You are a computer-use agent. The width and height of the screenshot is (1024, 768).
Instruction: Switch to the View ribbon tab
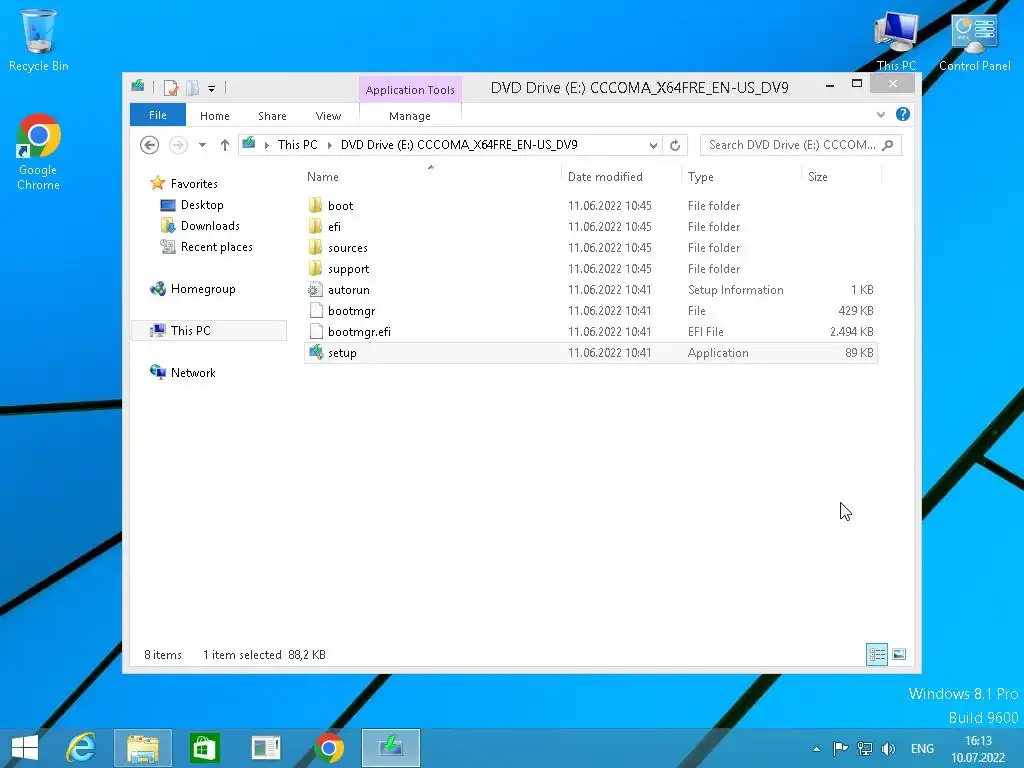pos(328,116)
